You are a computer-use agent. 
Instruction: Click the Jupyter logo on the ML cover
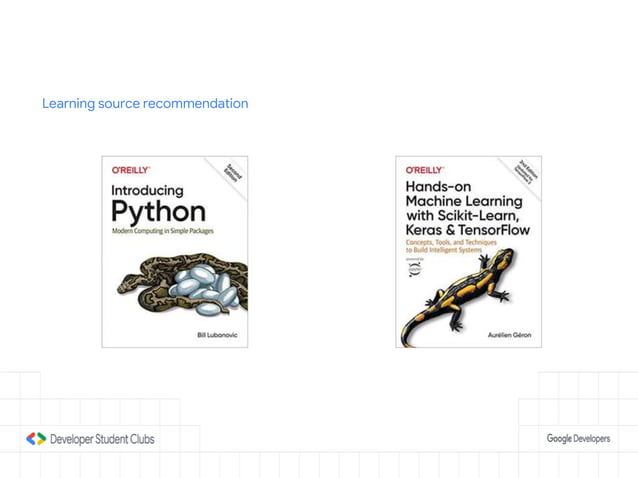pyautogui.click(x=415, y=269)
